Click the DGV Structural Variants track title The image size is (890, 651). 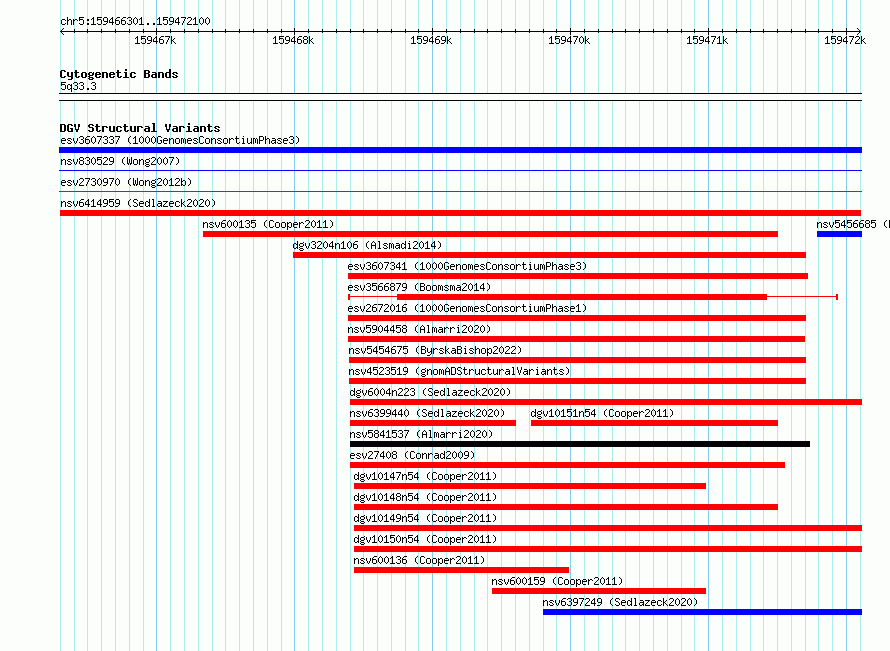click(x=140, y=128)
